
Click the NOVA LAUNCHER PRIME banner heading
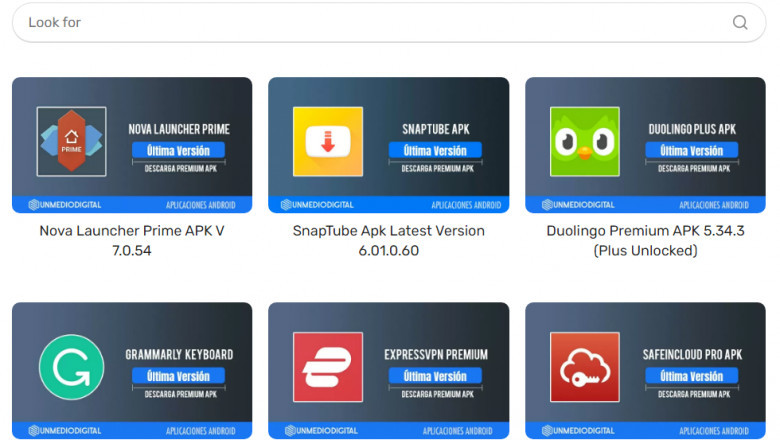[179, 129]
